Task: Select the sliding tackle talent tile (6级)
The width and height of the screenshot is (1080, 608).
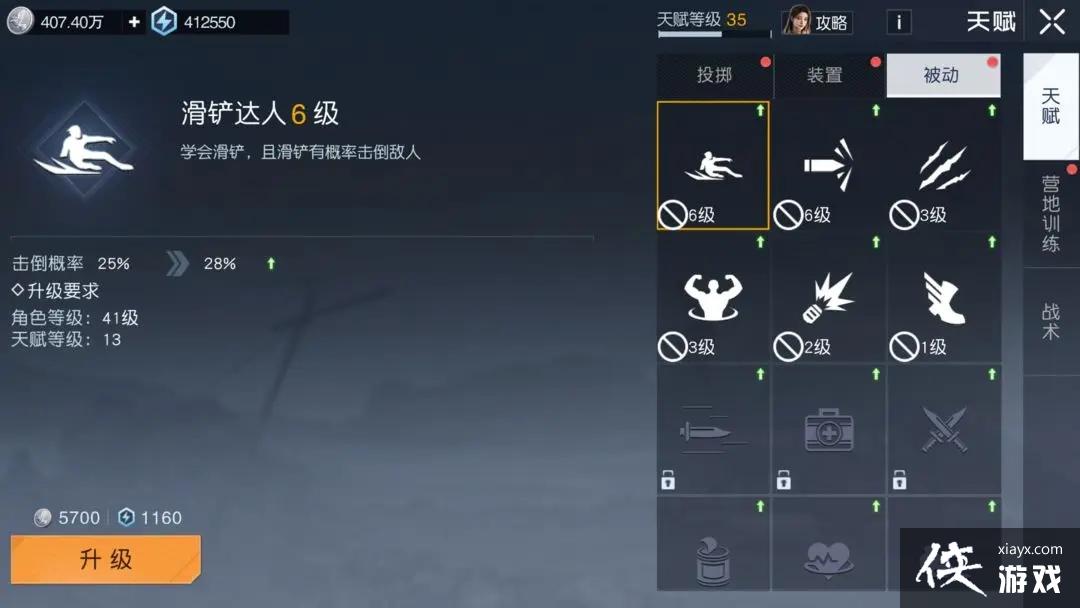Action: coord(713,165)
